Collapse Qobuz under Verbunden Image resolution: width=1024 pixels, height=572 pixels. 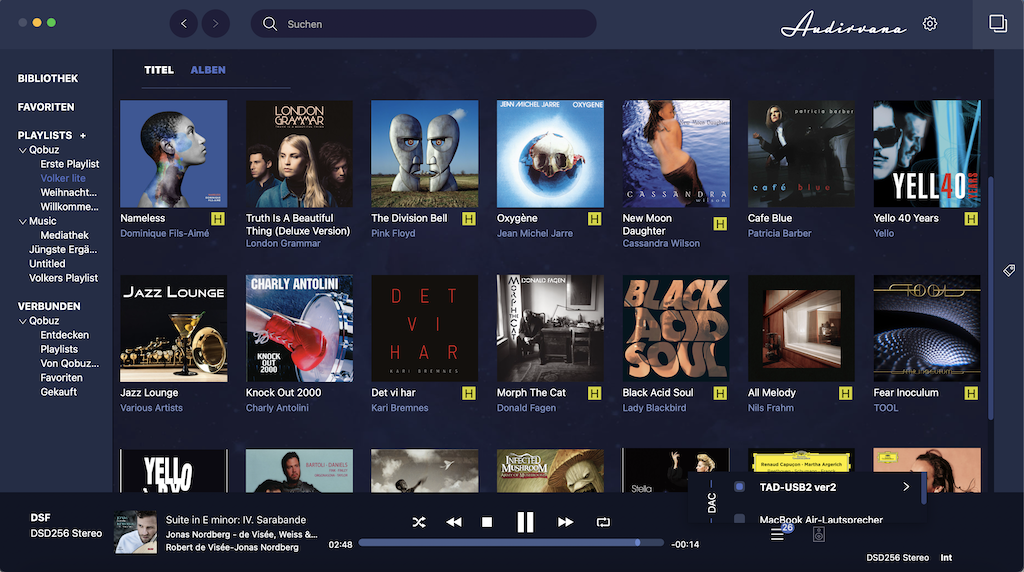click(x=23, y=321)
